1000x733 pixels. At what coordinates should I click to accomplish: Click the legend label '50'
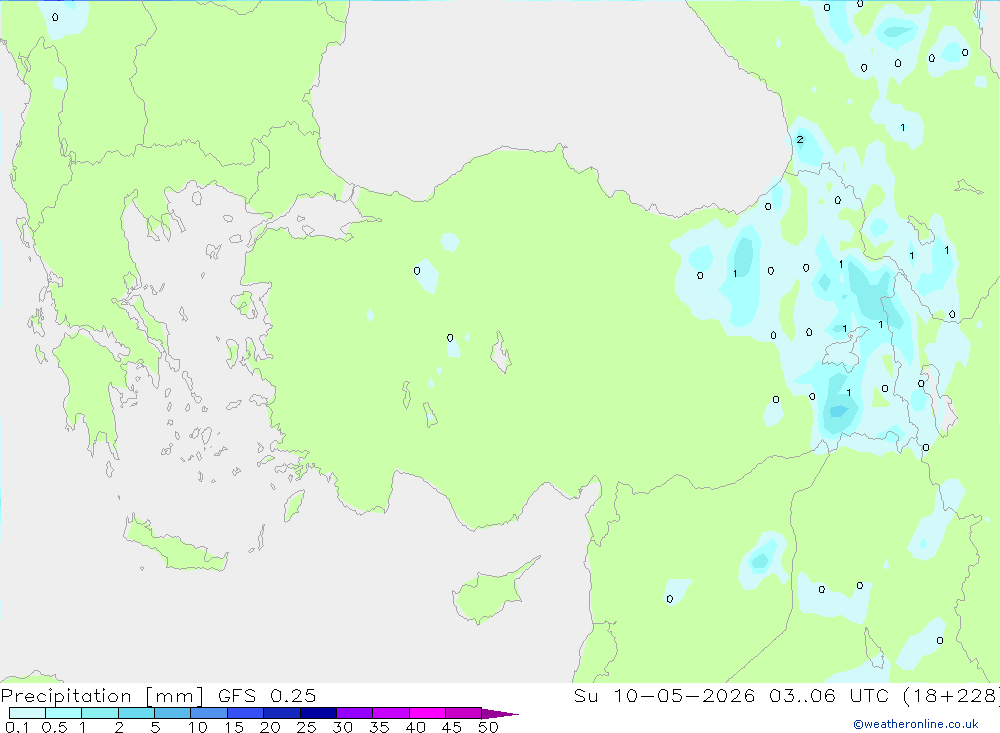tap(488, 727)
